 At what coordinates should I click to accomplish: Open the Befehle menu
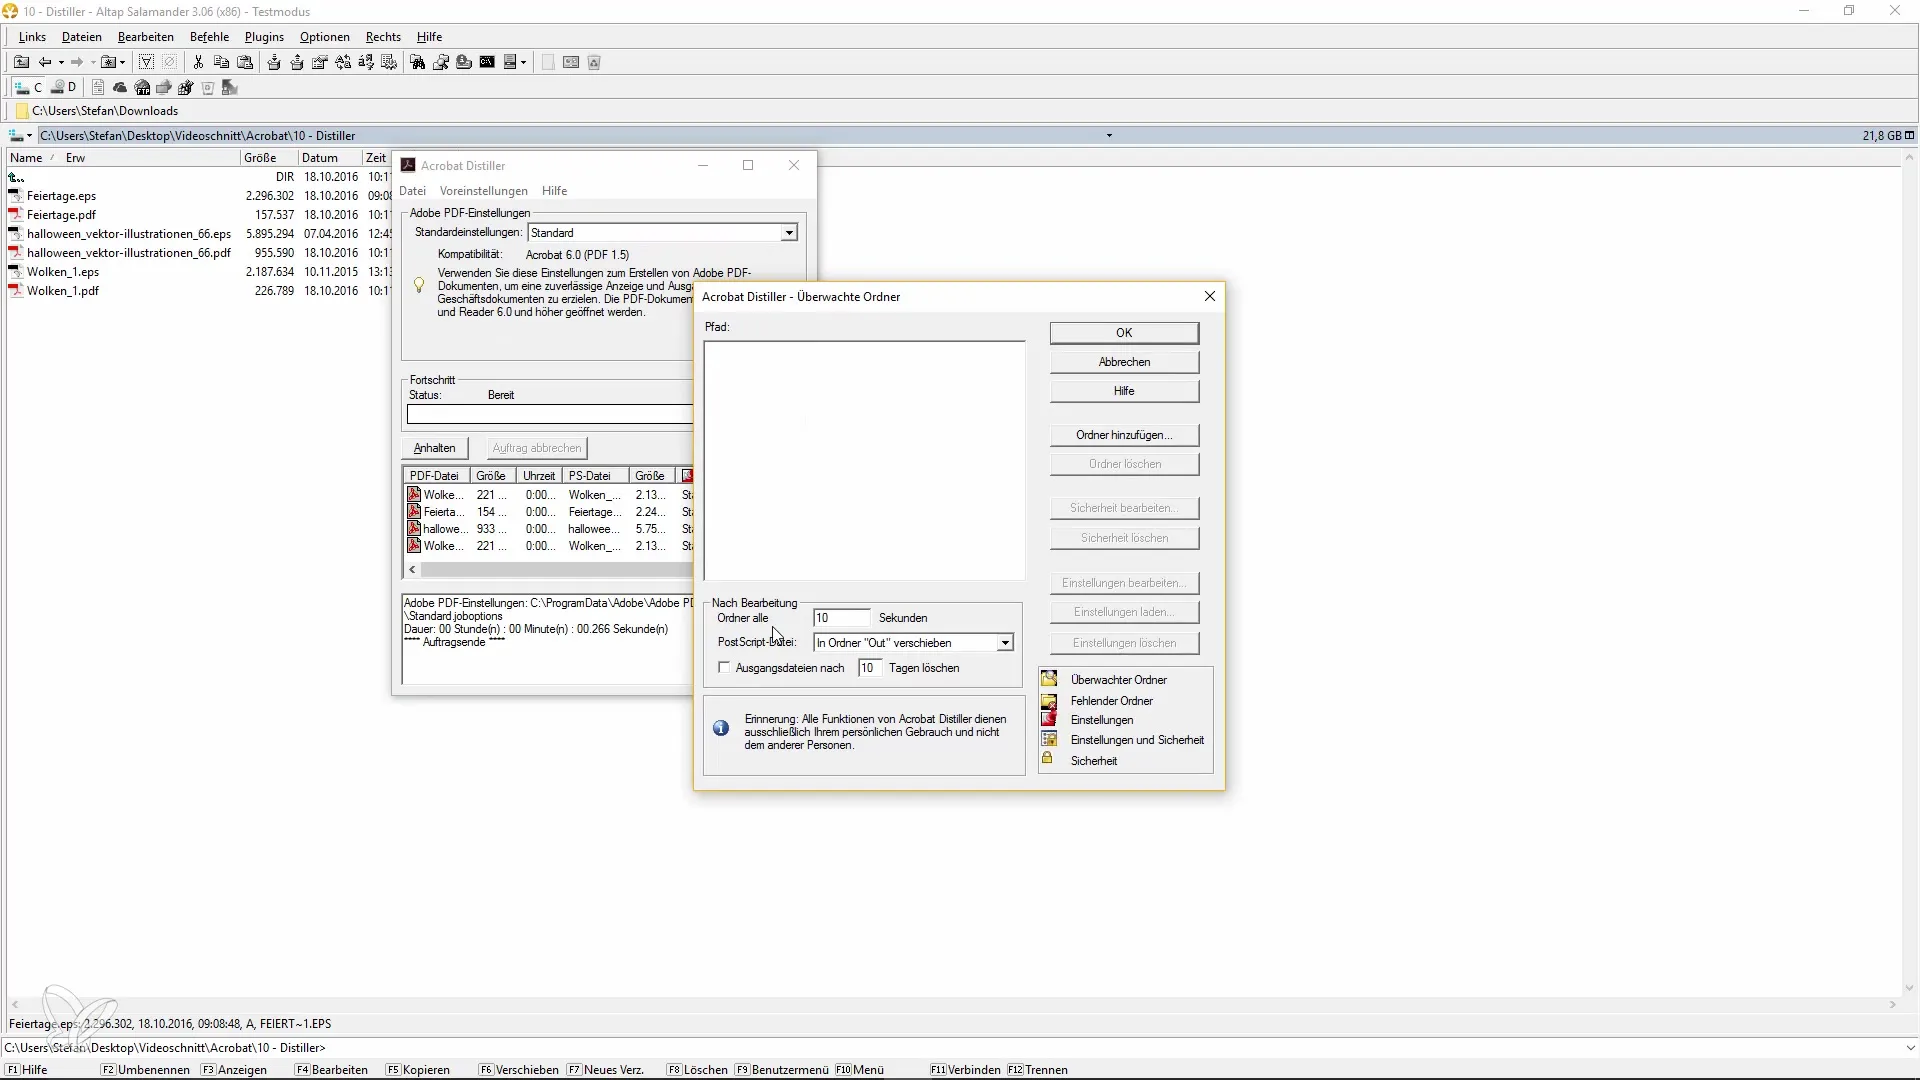pyautogui.click(x=209, y=37)
